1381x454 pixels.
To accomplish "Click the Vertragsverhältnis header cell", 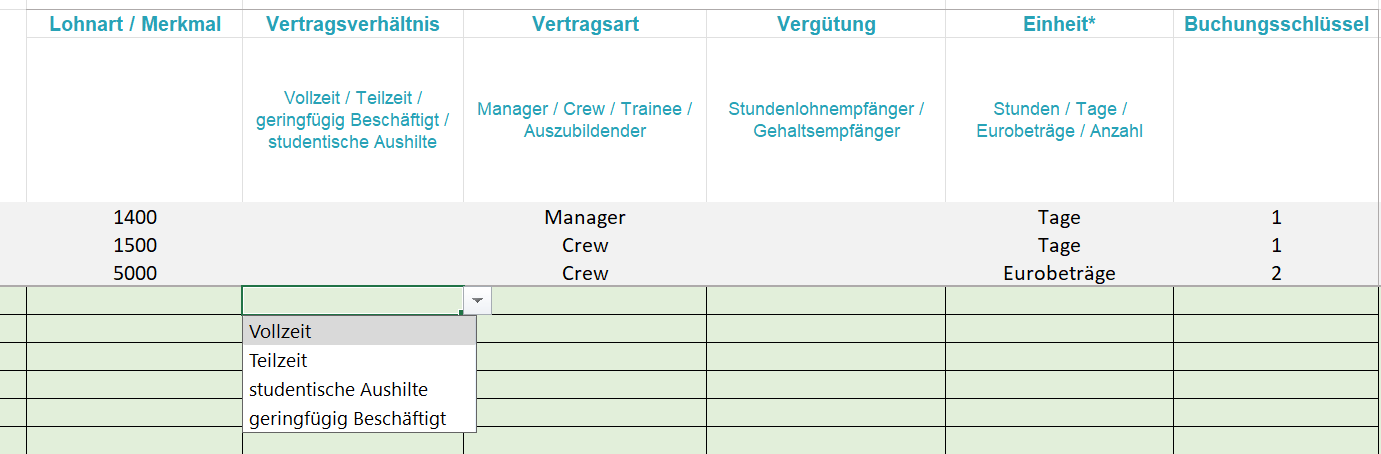I will [353, 24].
